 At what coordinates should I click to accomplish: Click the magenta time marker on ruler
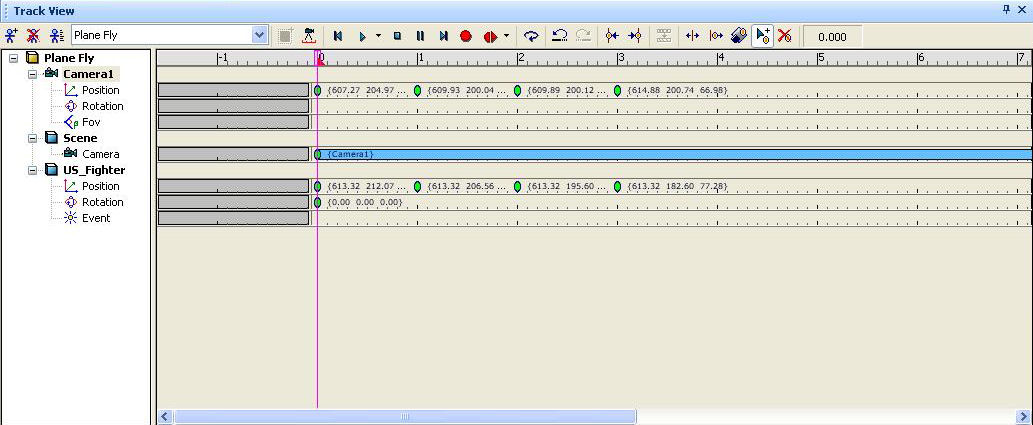320,58
